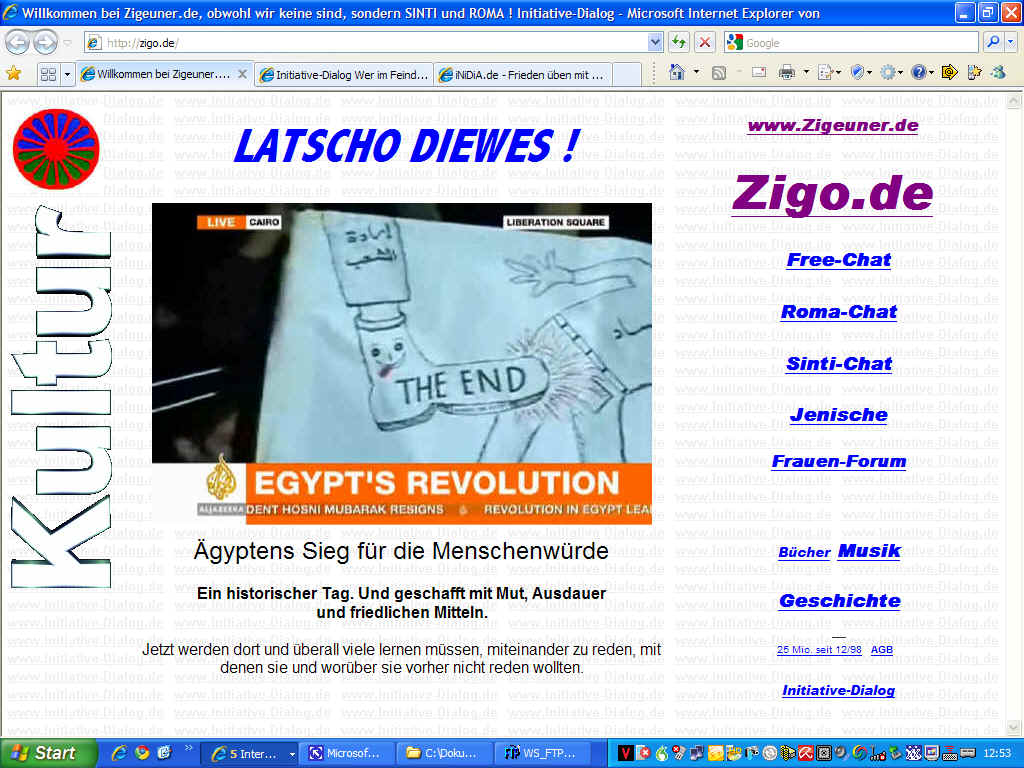The width and height of the screenshot is (1024, 768).
Task: Open the Roma-Chat link
Action: [x=839, y=312]
